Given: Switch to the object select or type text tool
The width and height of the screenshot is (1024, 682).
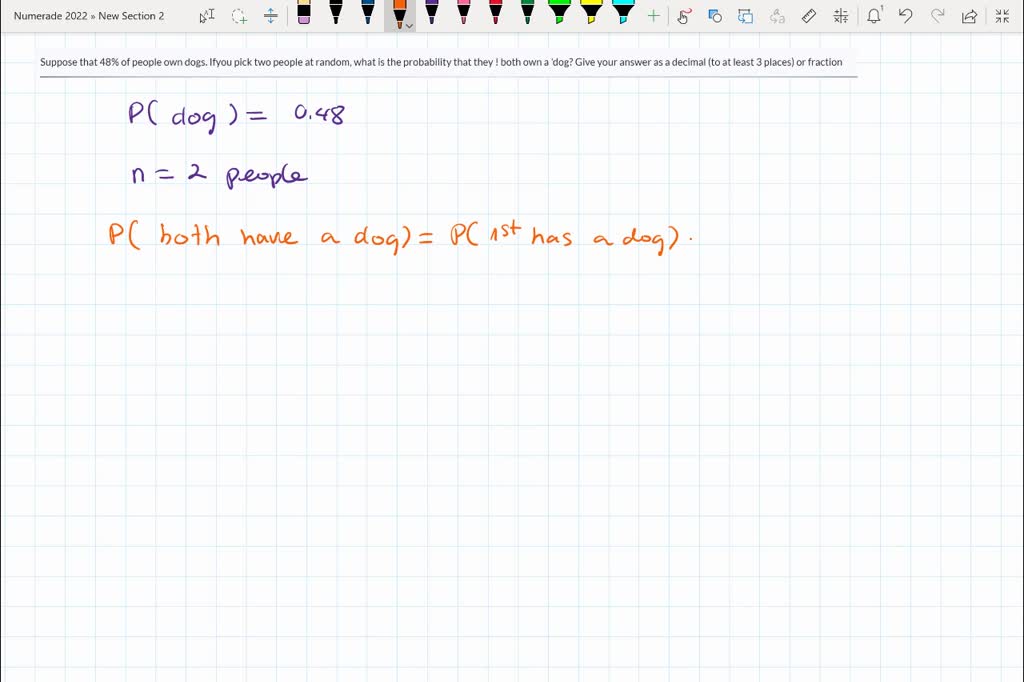Looking at the screenshot, I should [207, 16].
